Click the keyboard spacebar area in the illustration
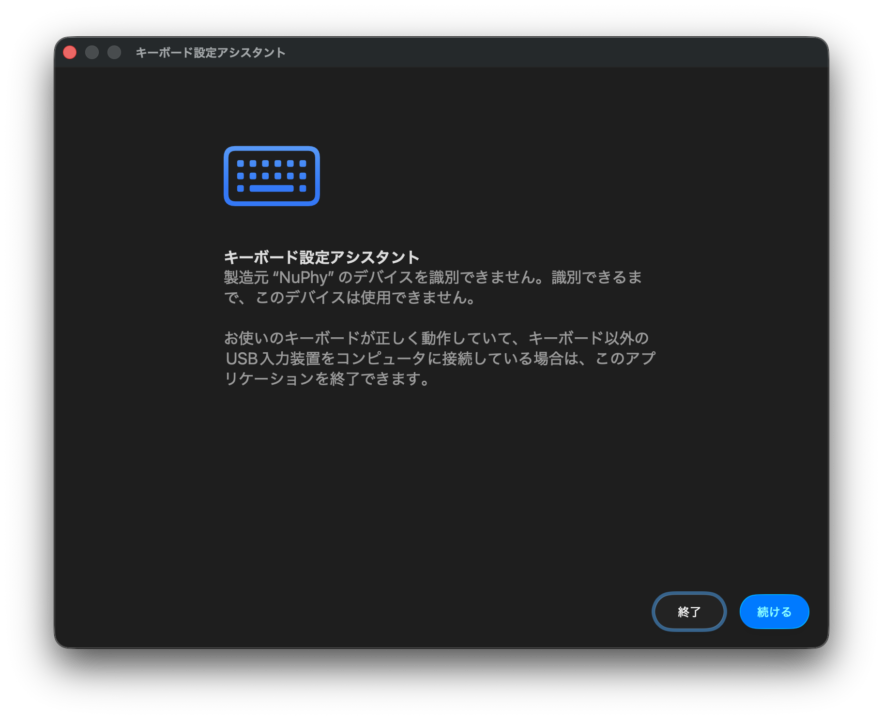This screenshot has width=883, height=720. 271,189
